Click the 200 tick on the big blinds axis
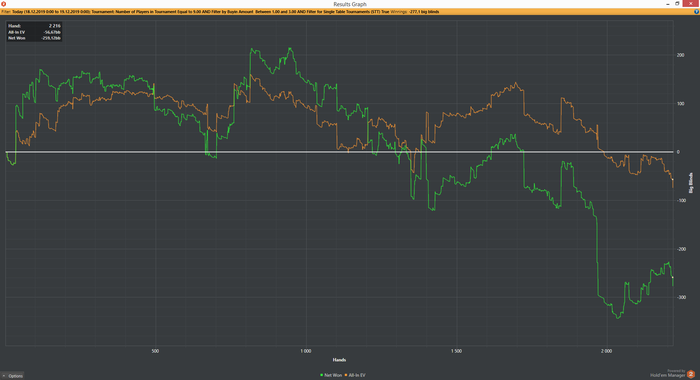 coord(680,55)
